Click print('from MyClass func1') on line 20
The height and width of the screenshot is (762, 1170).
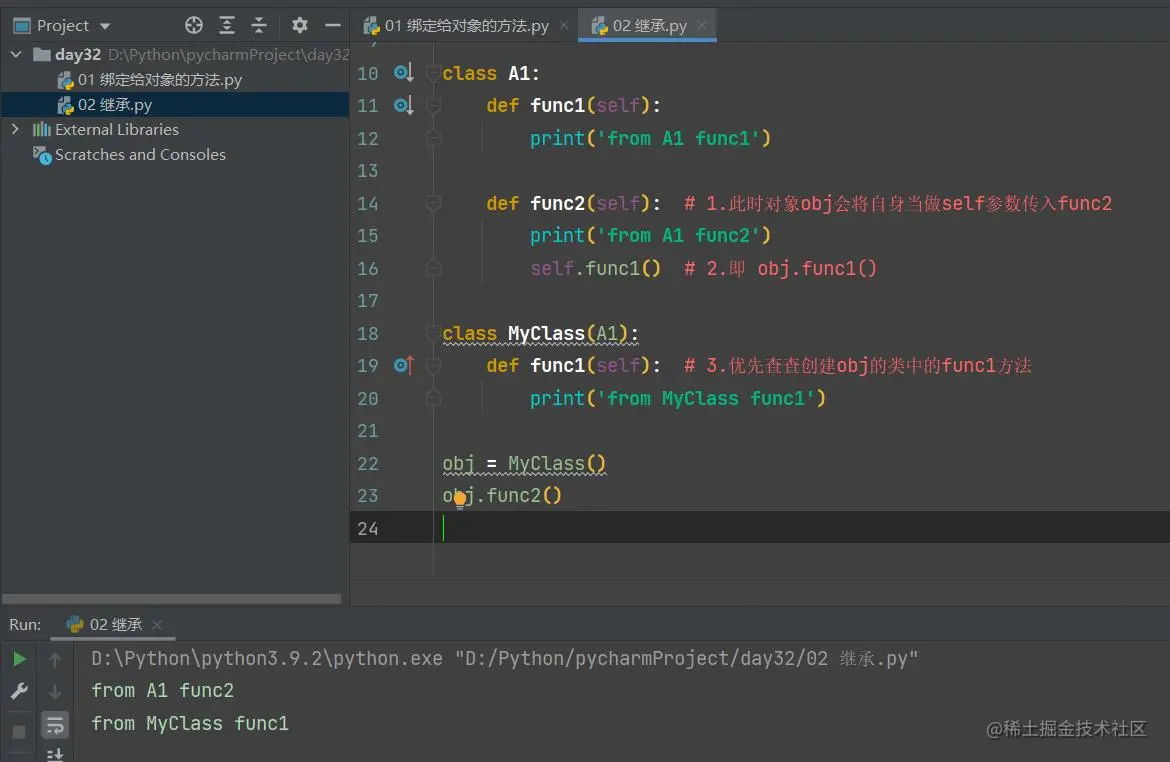pos(678,398)
